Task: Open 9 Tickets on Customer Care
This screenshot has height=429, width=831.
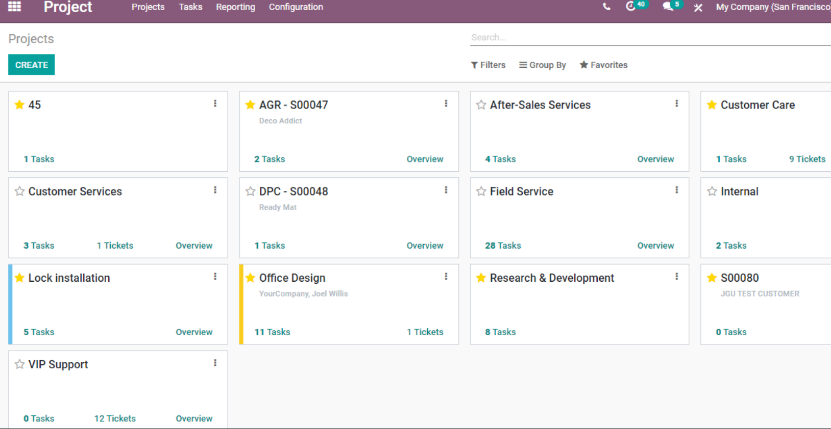Action: (x=807, y=159)
